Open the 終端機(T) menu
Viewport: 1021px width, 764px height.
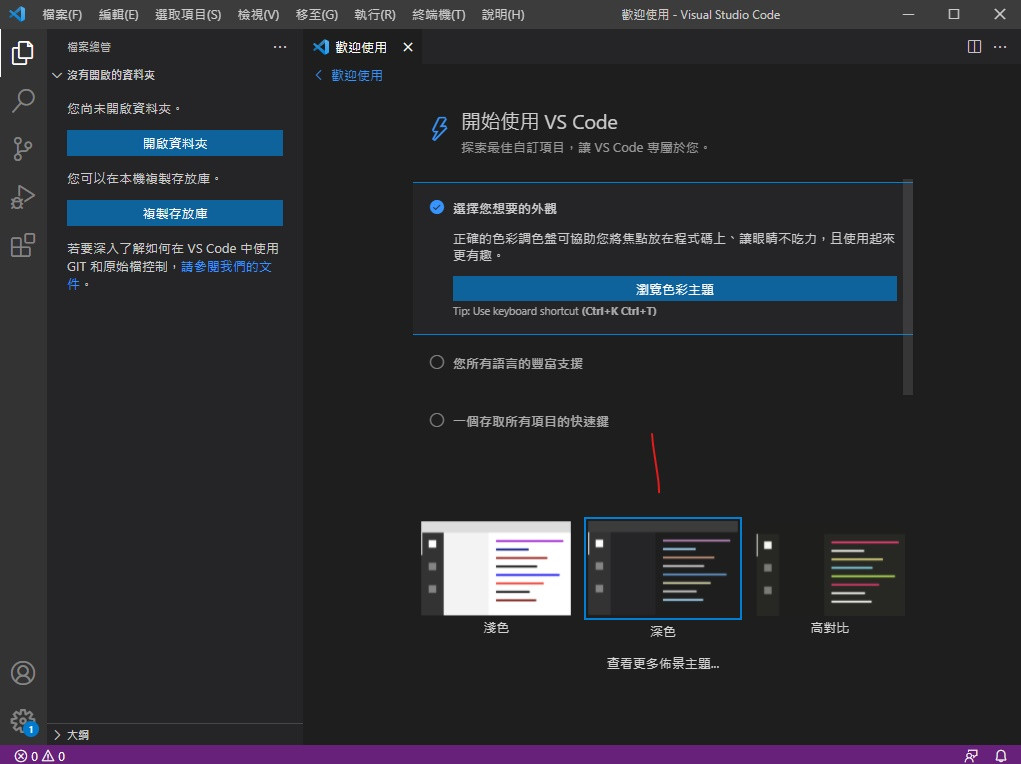pyautogui.click(x=439, y=14)
